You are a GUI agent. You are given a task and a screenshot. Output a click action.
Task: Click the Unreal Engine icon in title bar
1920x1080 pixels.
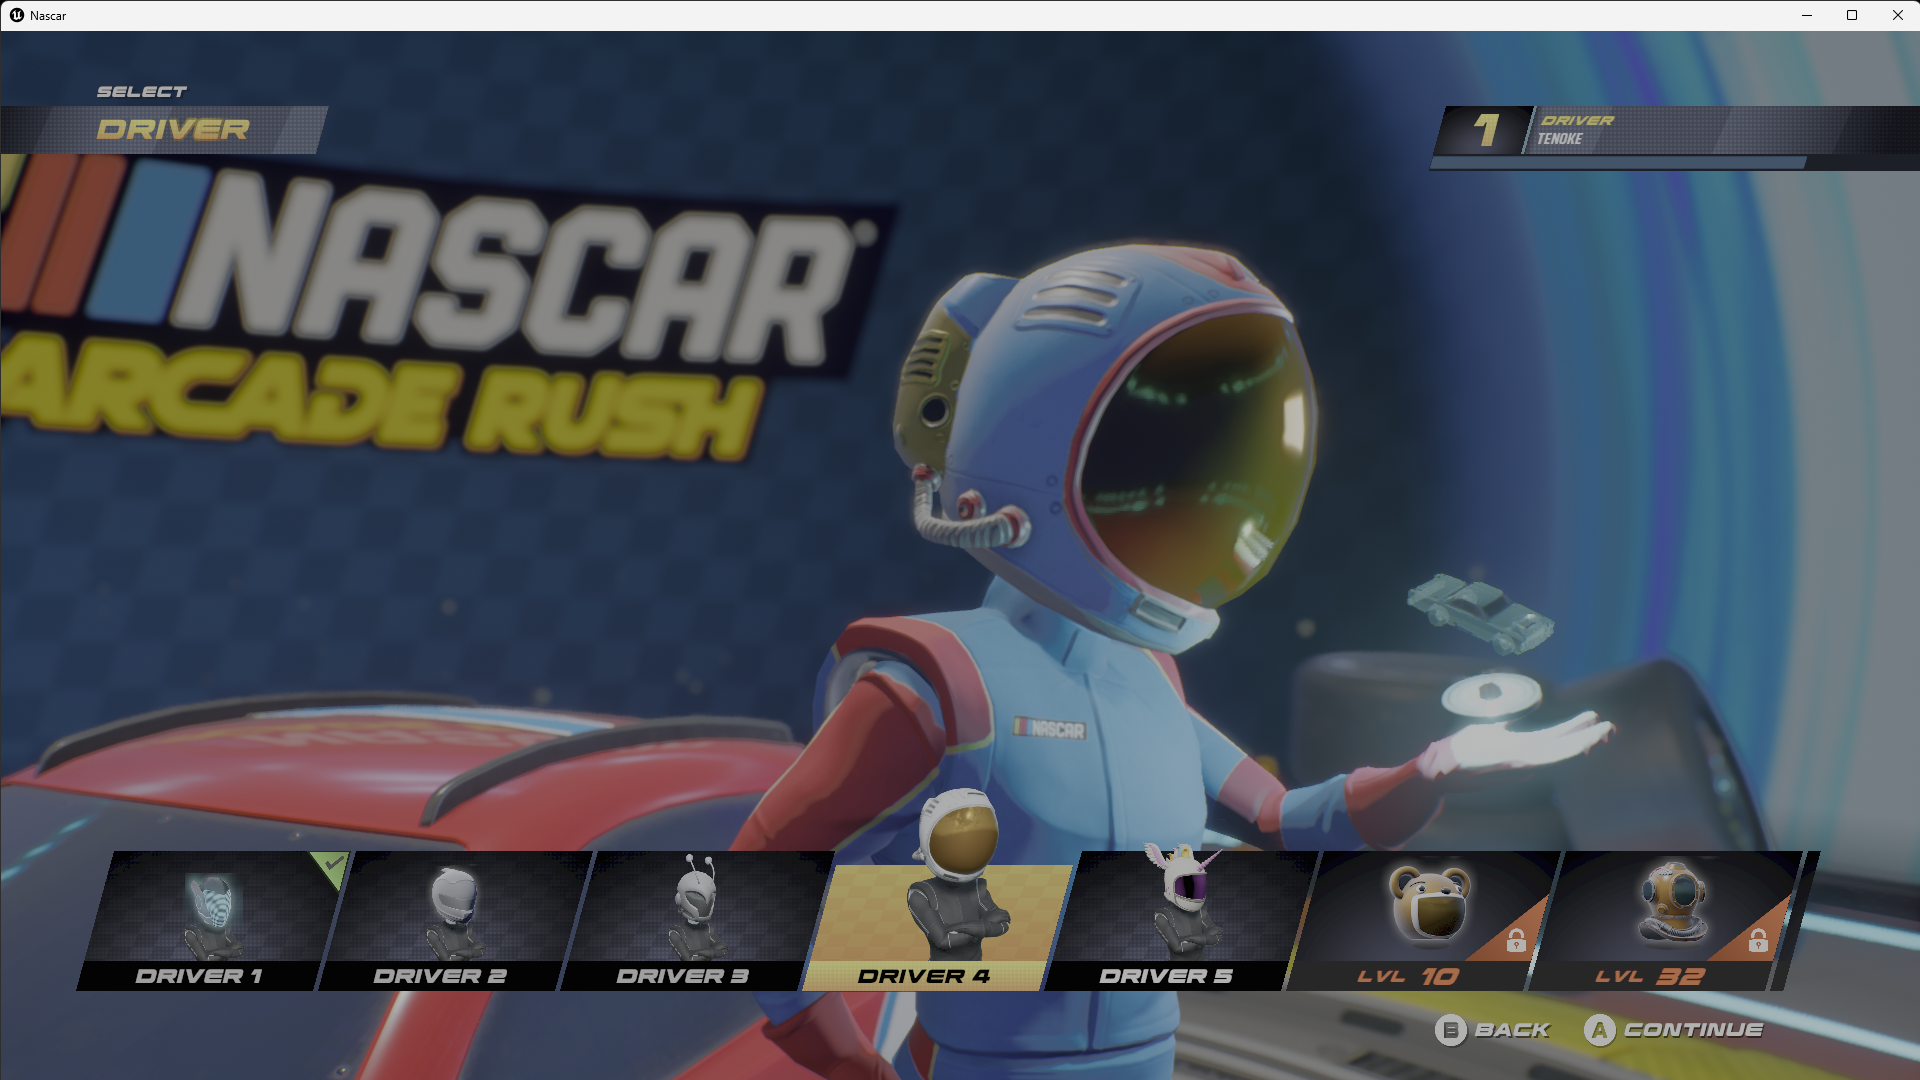(x=17, y=15)
